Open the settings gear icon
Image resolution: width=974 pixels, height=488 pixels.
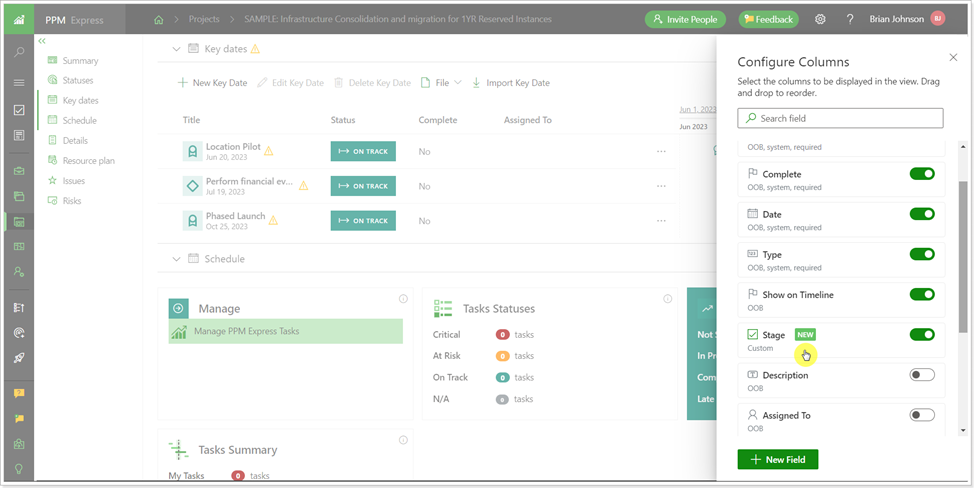pyautogui.click(x=820, y=19)
